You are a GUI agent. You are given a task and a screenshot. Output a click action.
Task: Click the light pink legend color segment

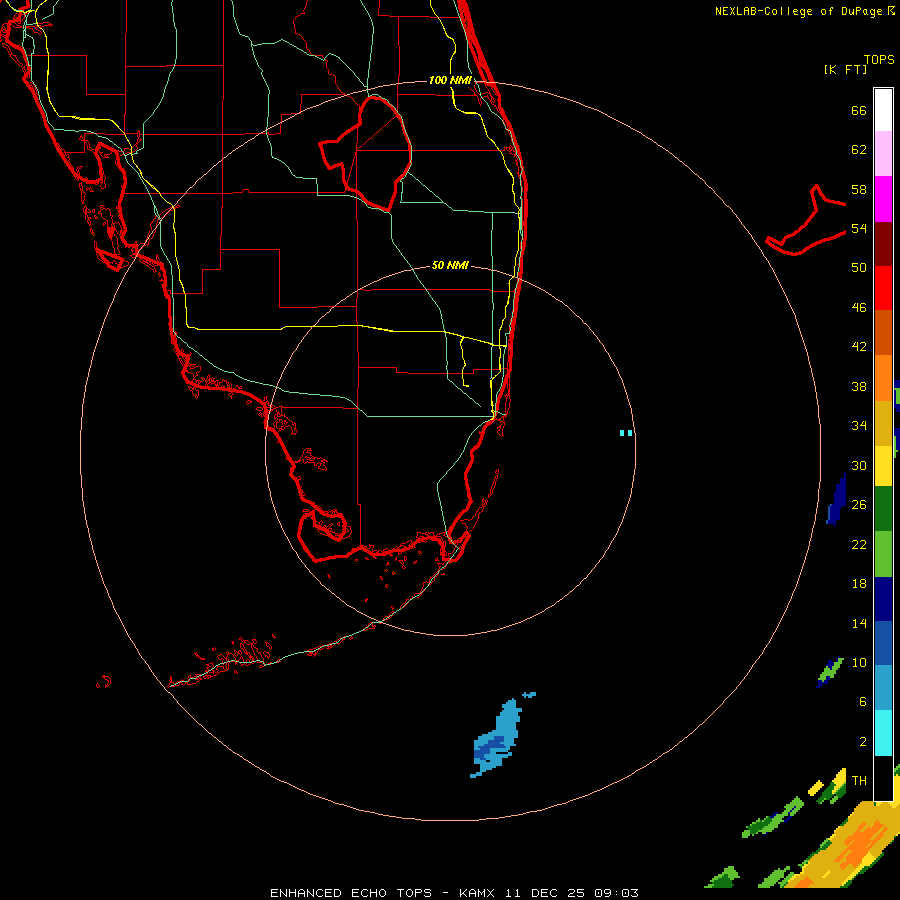click(x=883, y=154)
